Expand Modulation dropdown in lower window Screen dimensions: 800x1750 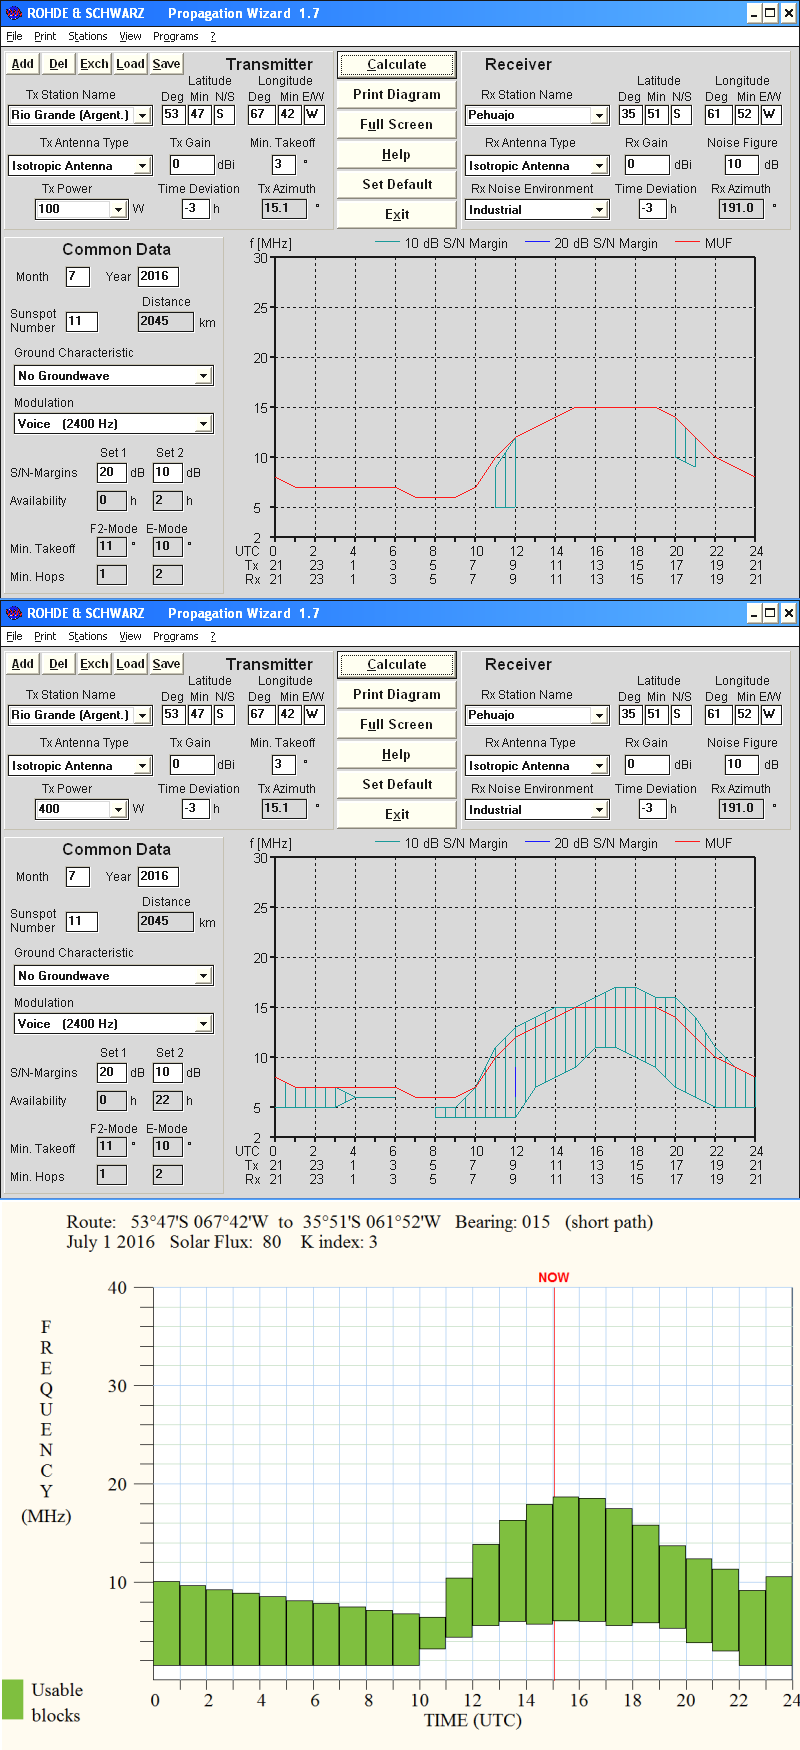pyautogui.click(x=203, y=1024)
